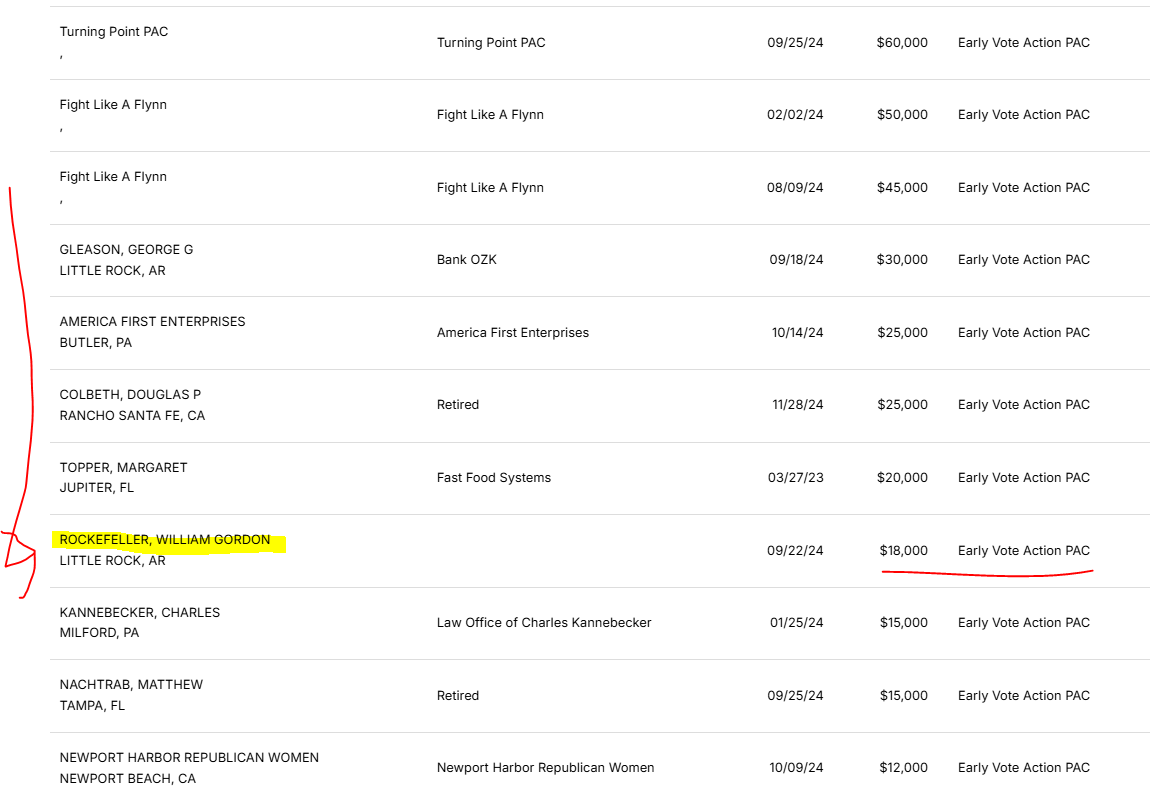Click the $45,000 donation amount

[901, 188]
